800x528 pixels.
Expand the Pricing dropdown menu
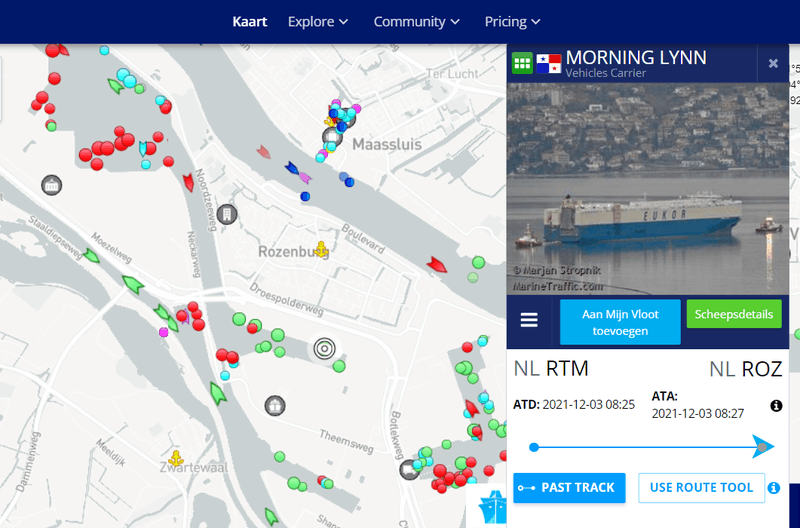point(512,22)
